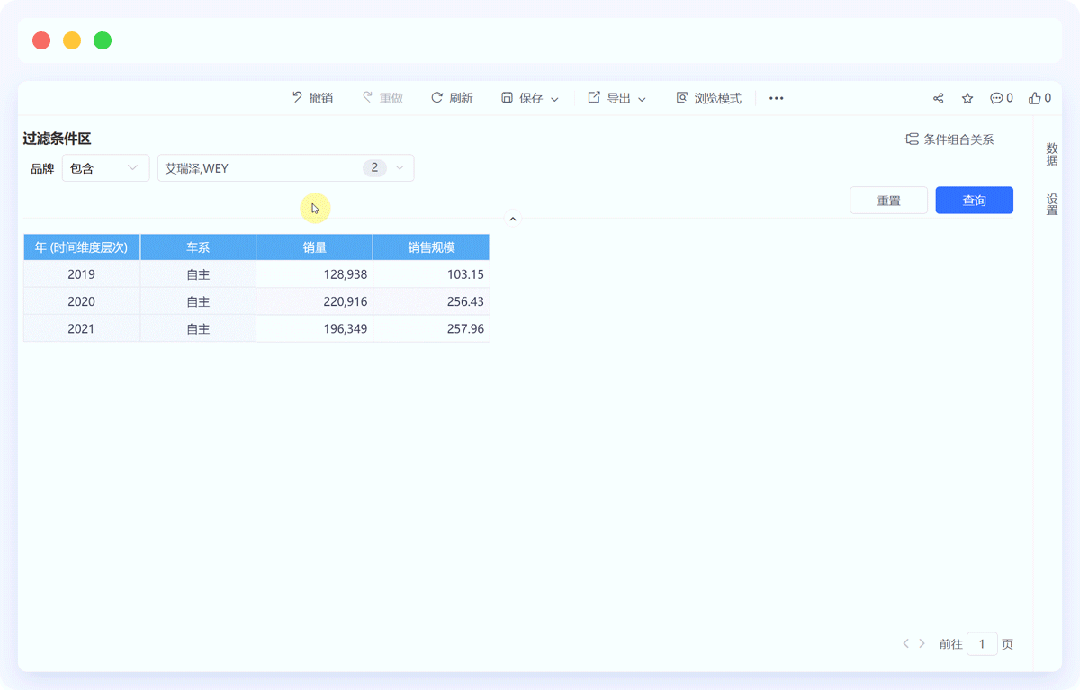Expand the 包含 operator dropdown
This screenshot has width=1080, height=690.
pyautogui.click(x=105, y=168)
